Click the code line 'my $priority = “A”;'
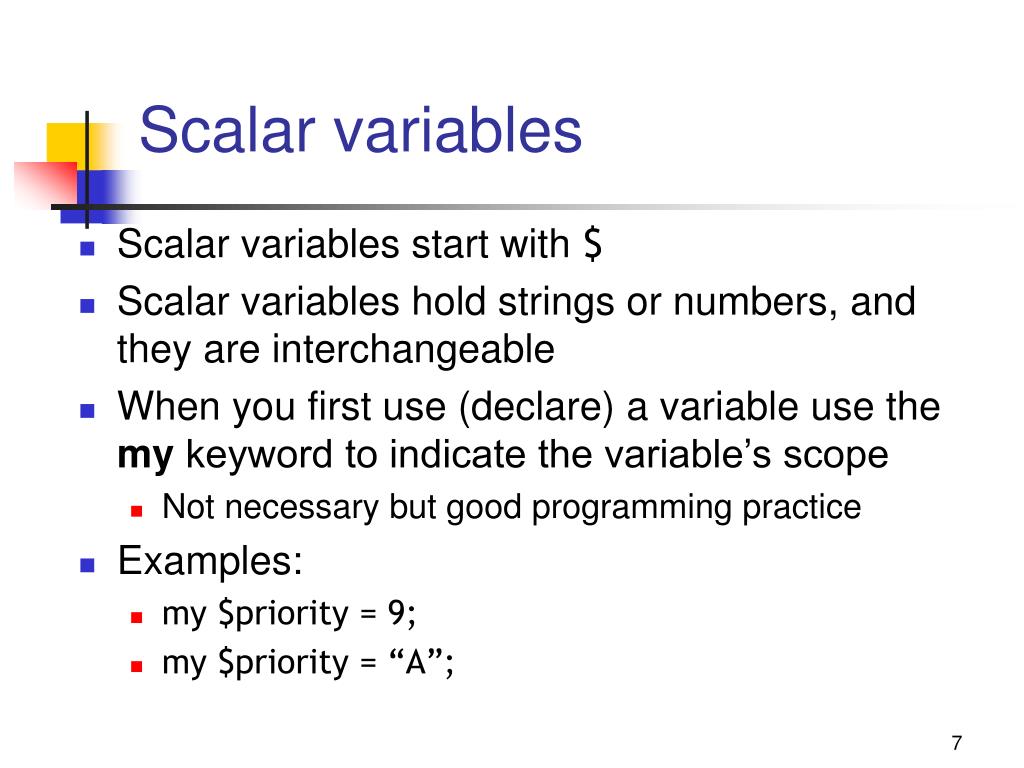 (308, 663)
